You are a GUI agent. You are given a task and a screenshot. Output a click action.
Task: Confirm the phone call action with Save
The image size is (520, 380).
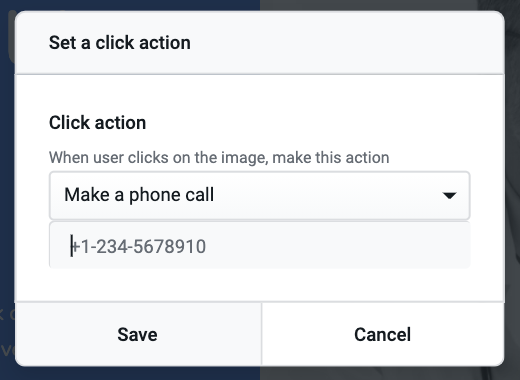pyautogui.click(x=138, y=334)
